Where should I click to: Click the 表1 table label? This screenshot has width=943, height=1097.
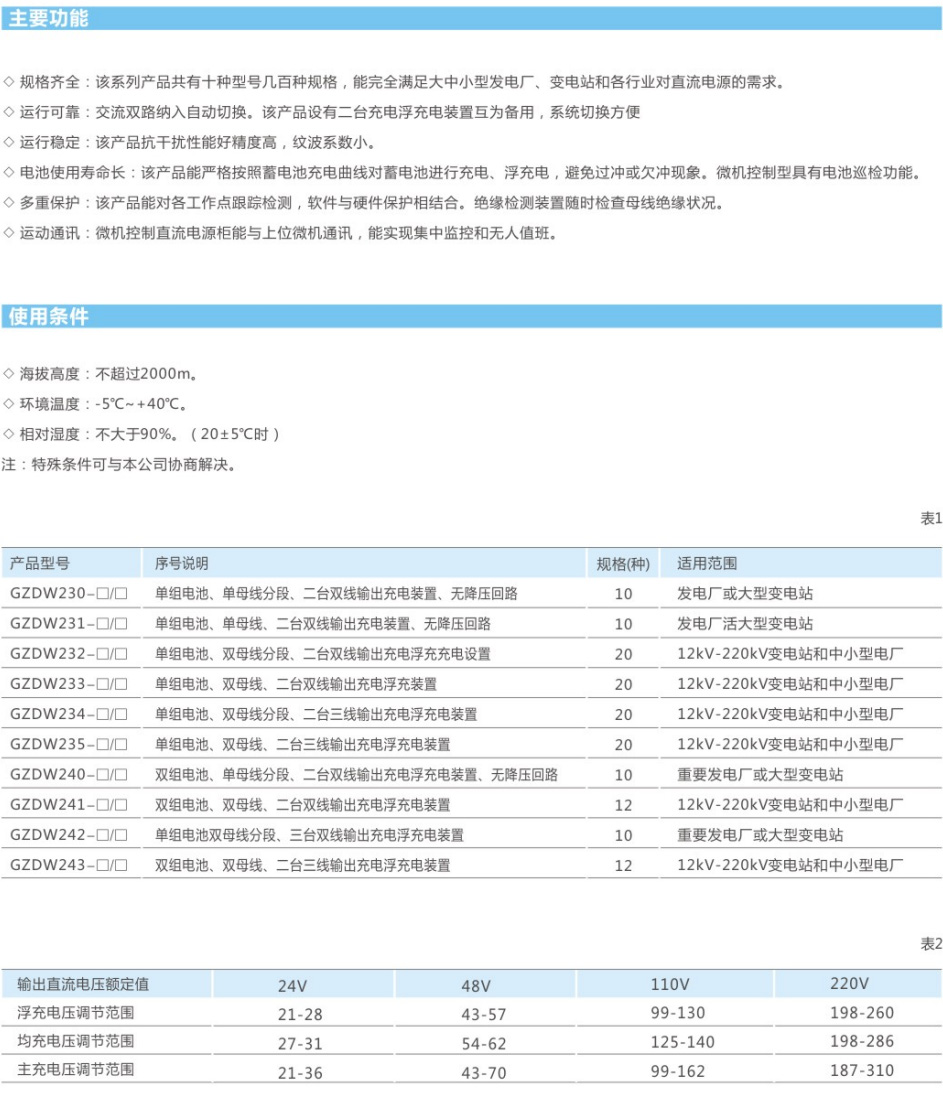point(930,518)
